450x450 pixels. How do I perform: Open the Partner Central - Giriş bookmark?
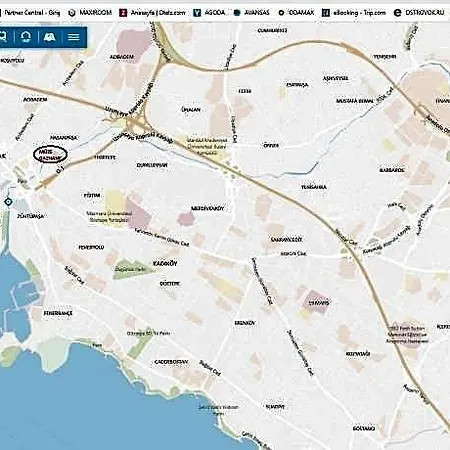pos(31,13)
